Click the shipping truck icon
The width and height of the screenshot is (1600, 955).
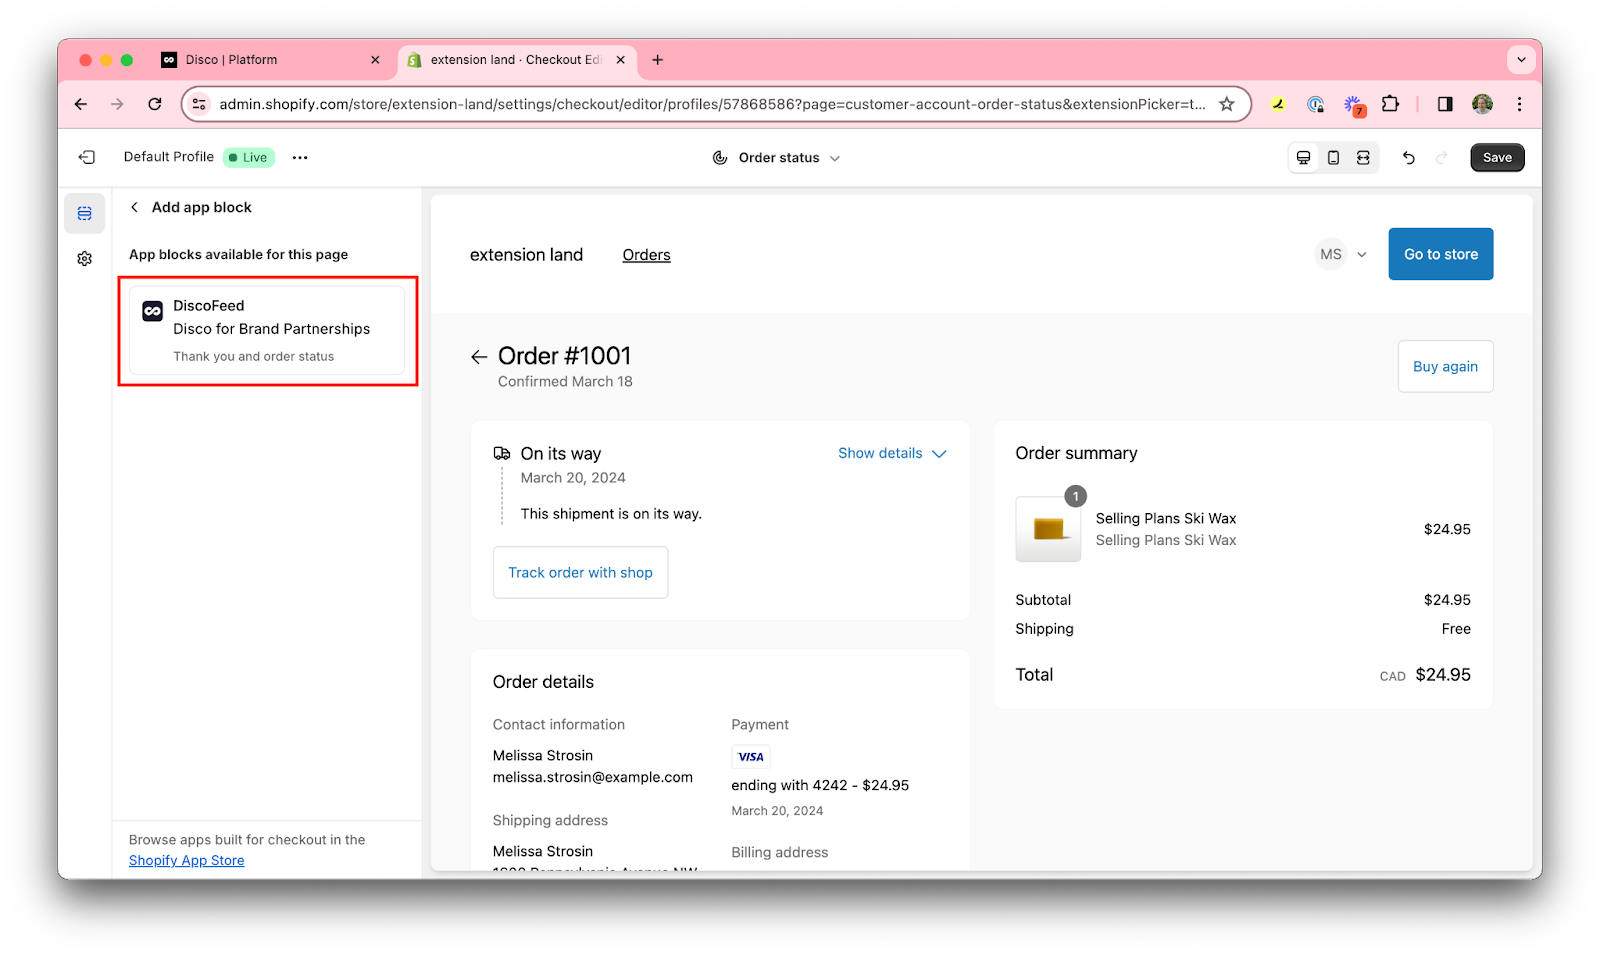[502, 454]
